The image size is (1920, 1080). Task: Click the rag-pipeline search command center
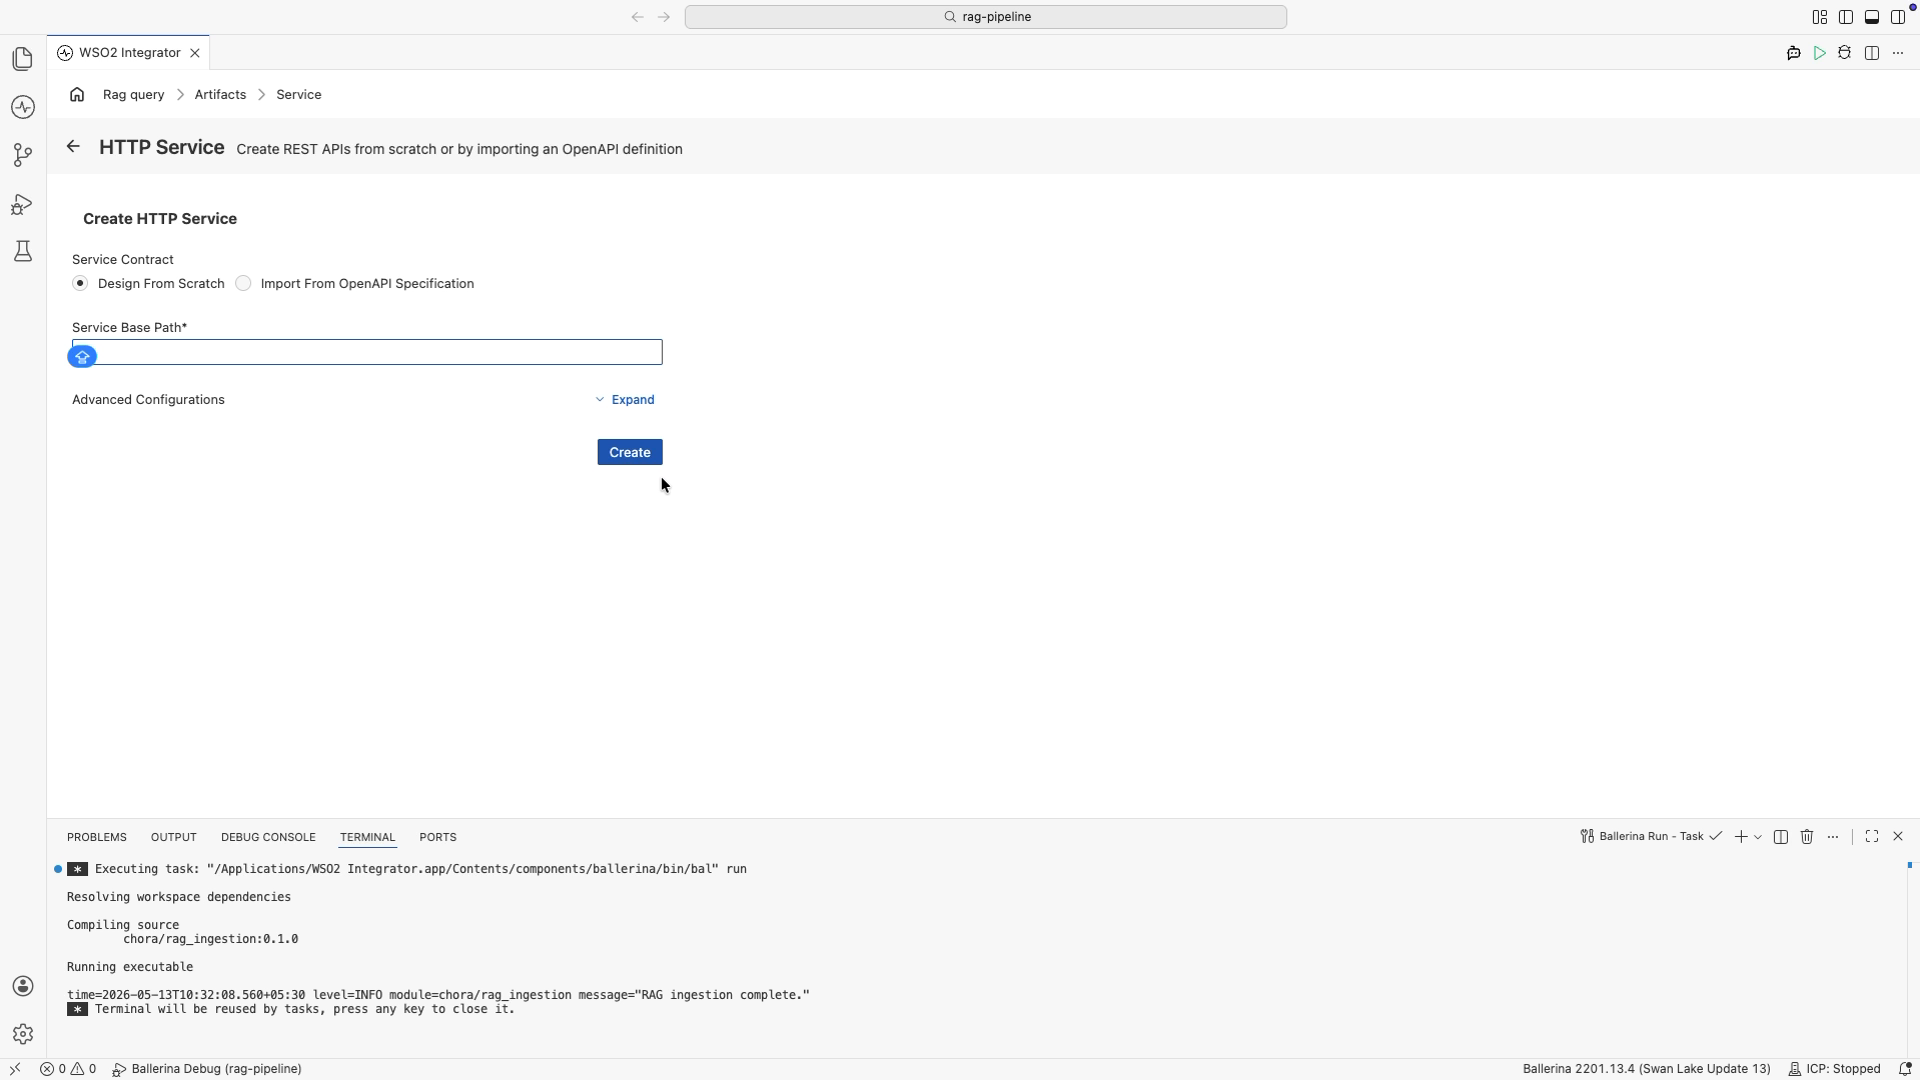[986, 17]
